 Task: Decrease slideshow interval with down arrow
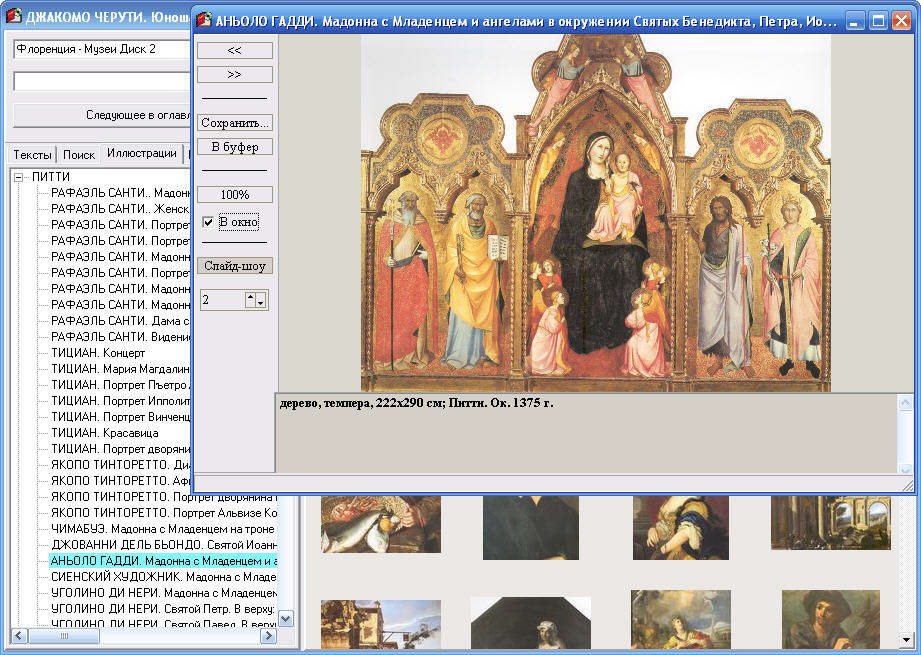[259, 303]
